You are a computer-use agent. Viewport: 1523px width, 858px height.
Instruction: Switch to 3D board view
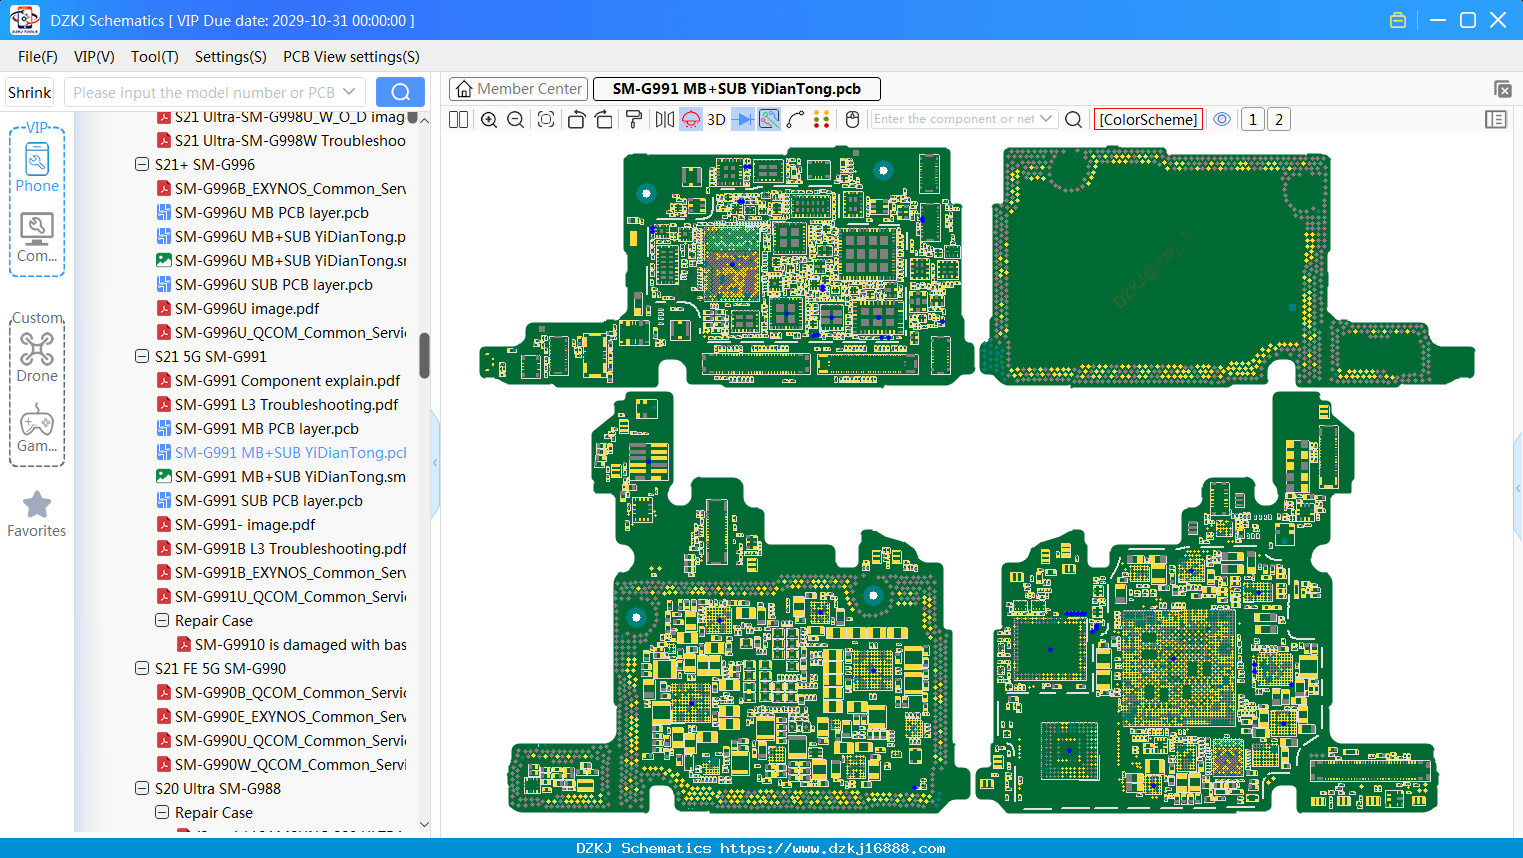[x=716, y=120]
